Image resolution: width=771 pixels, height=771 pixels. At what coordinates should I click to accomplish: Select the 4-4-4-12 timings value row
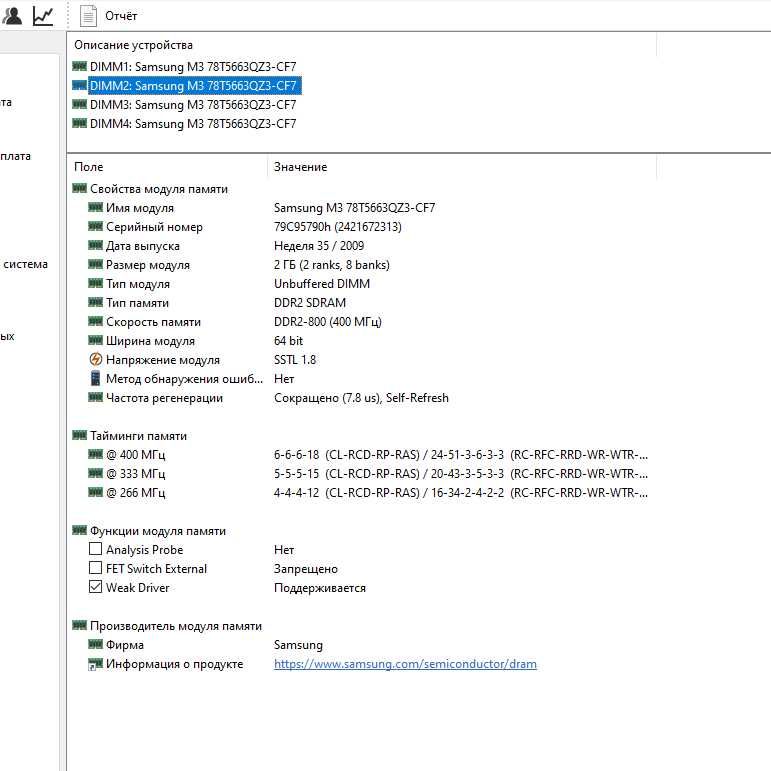tap(461, 493)
